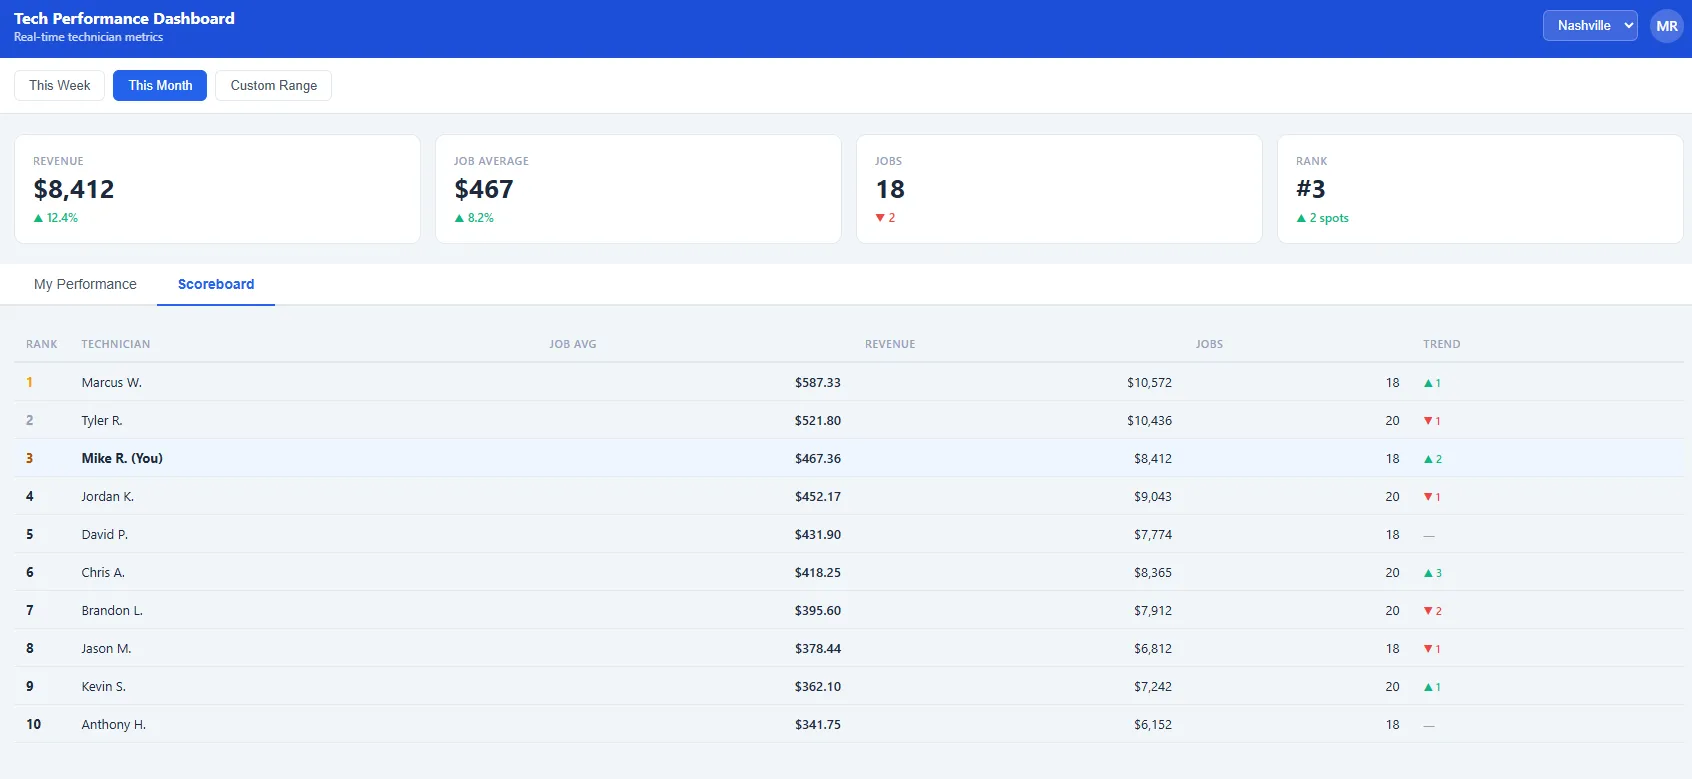The height and width of the screenshot is (779, 1692).
Task: Click the Rank #3 summary card
Action: 1479,189
